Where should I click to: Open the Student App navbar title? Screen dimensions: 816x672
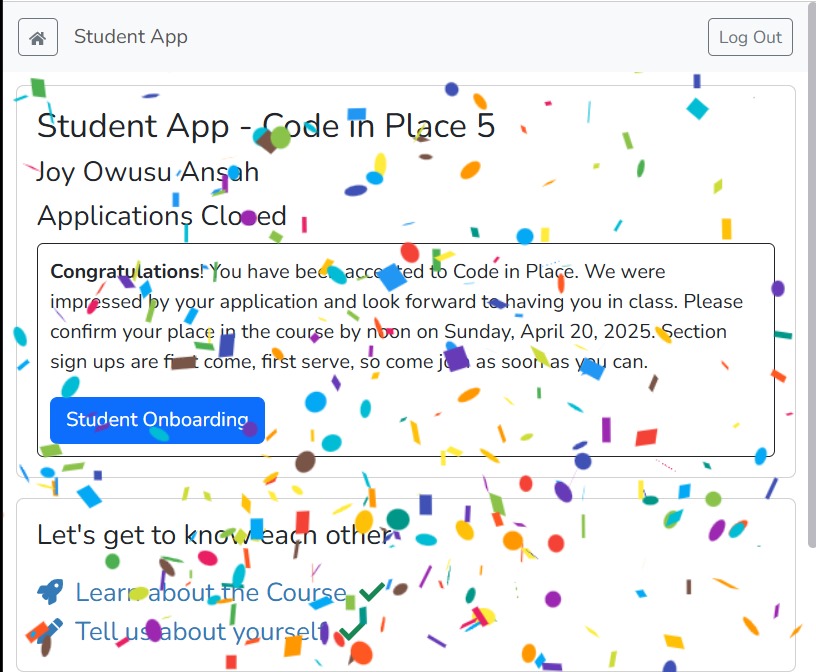pyautogui.click(x=131, y=37)
